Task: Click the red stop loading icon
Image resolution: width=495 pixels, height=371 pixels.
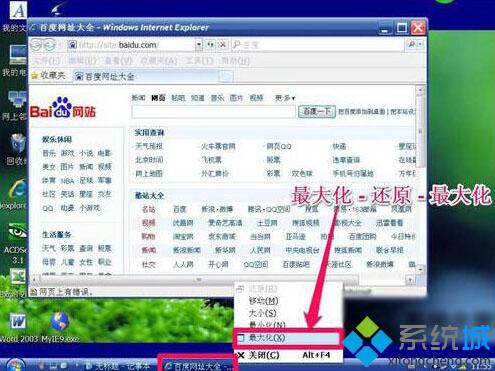Action: point(222,44)
